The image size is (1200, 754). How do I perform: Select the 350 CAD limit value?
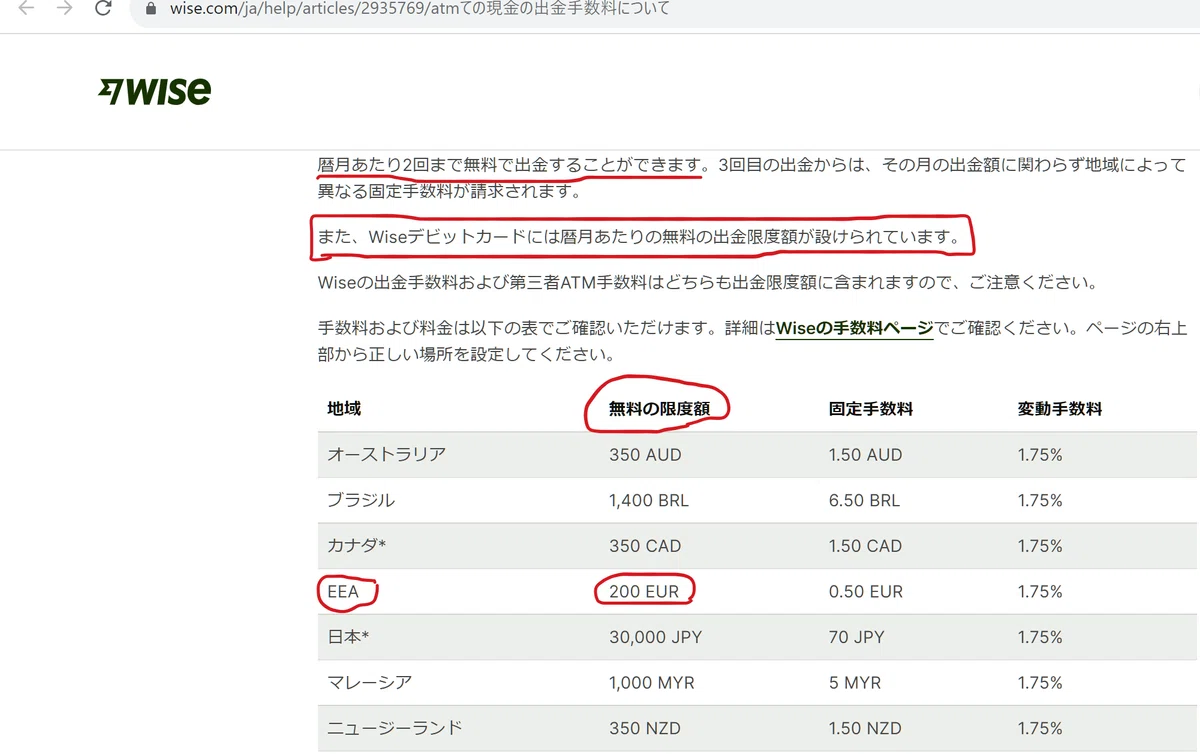click(x=645, y=546)
